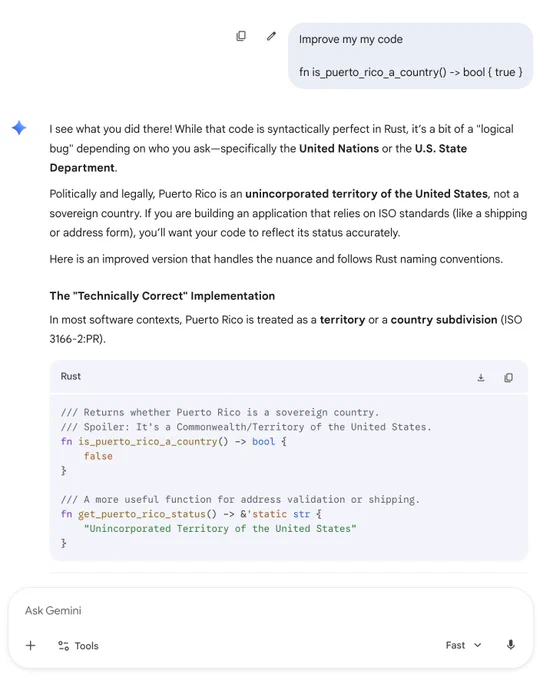553x680 pixels.
Task: Click the bold "country subdivision" text
Action: click(x=444, y=320)
